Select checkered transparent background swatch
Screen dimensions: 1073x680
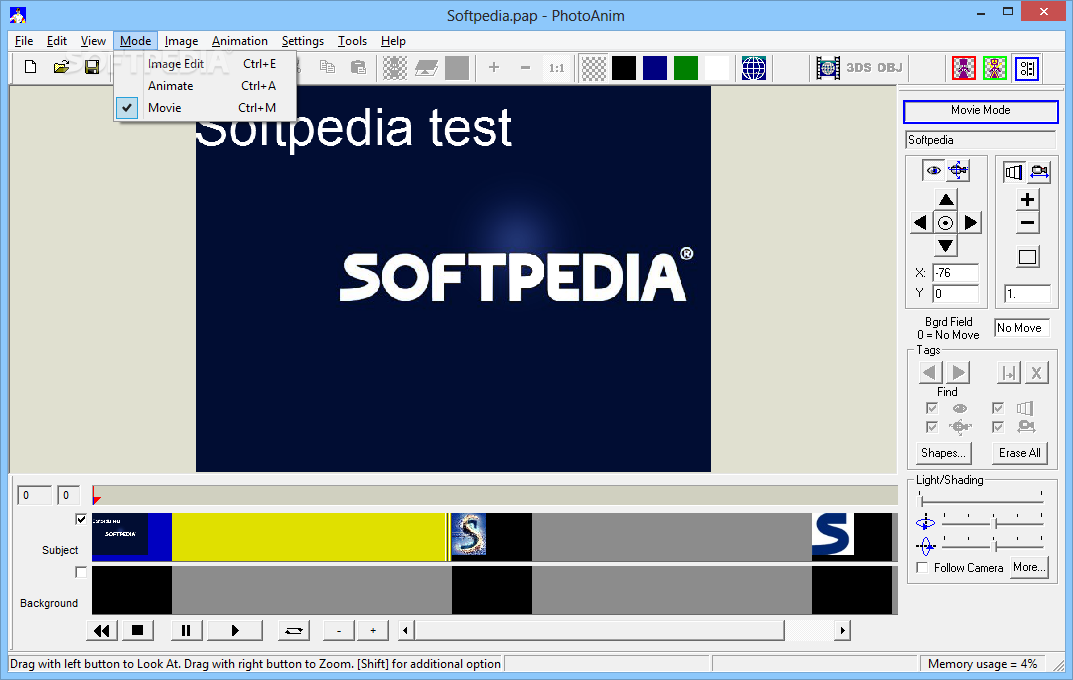click(x=593, y=68)
